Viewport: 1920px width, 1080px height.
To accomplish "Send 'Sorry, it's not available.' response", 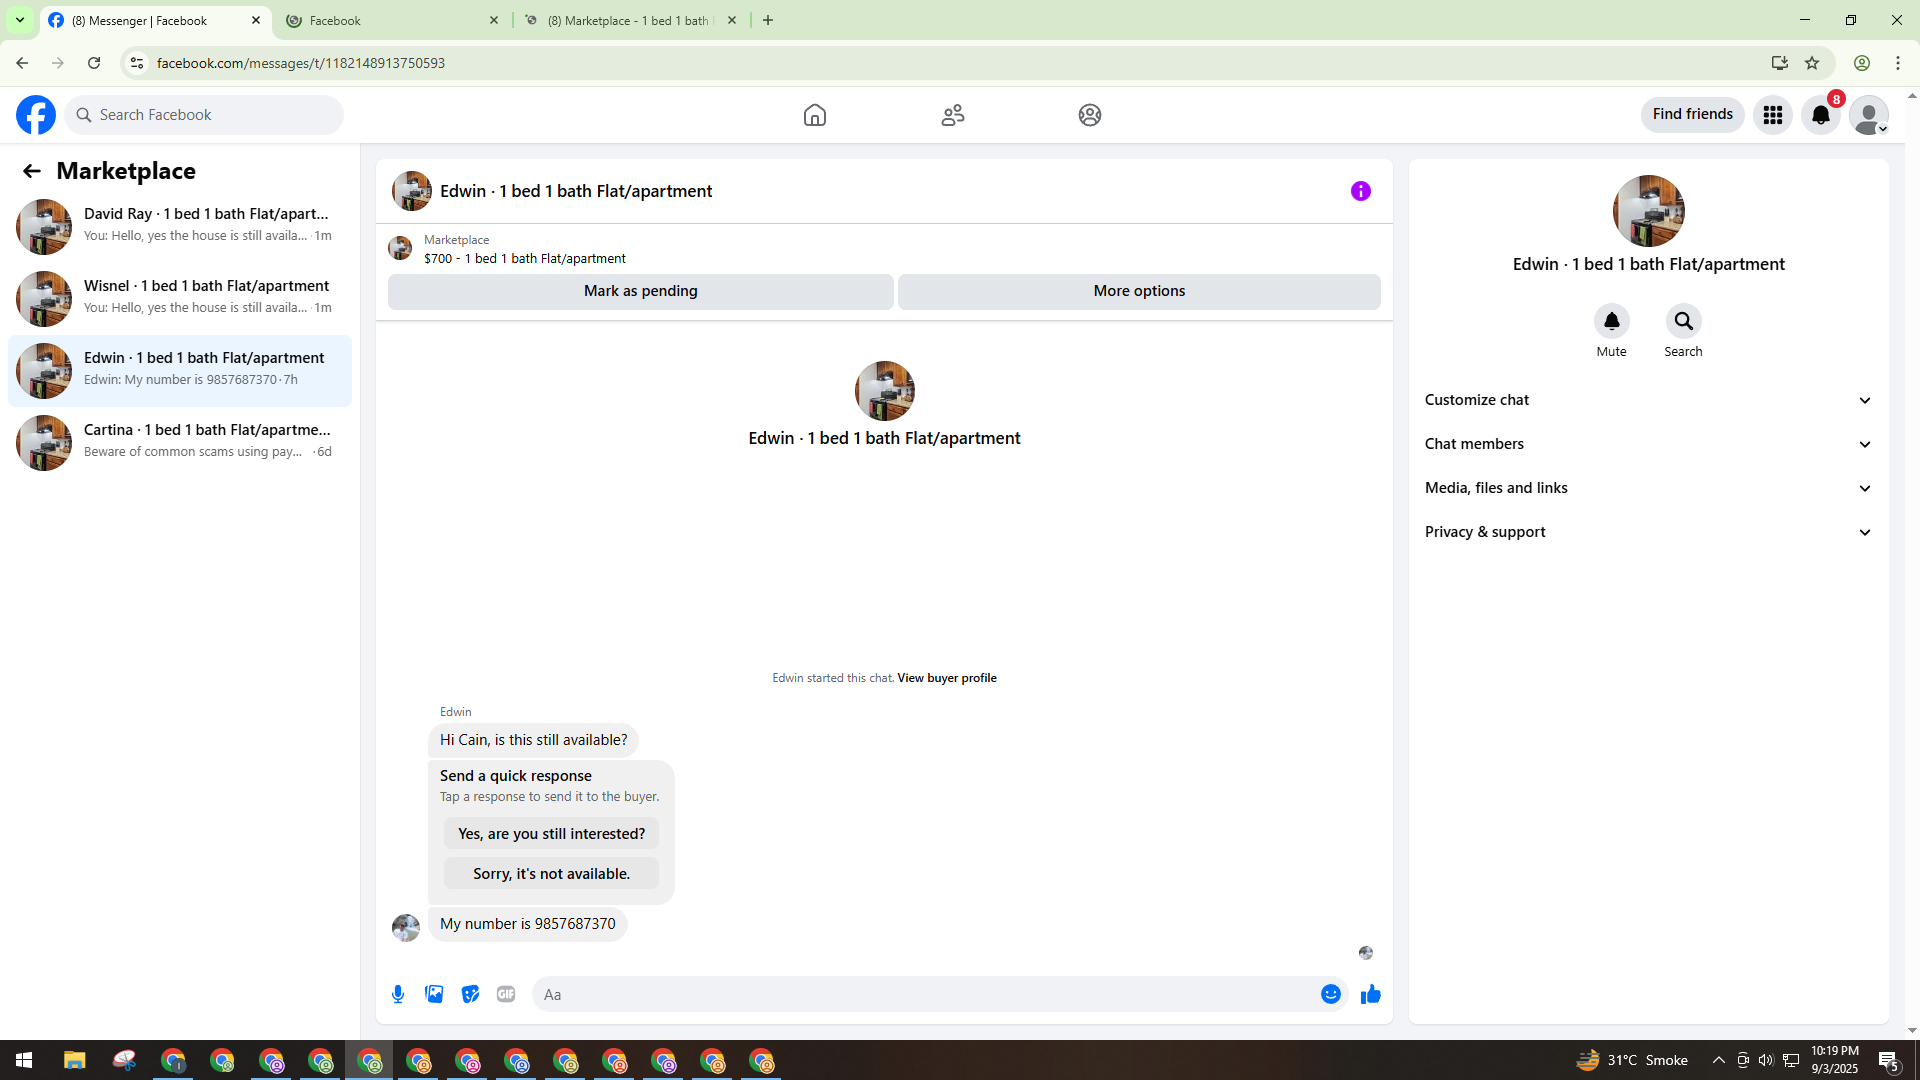I will [x=552, y=874].
